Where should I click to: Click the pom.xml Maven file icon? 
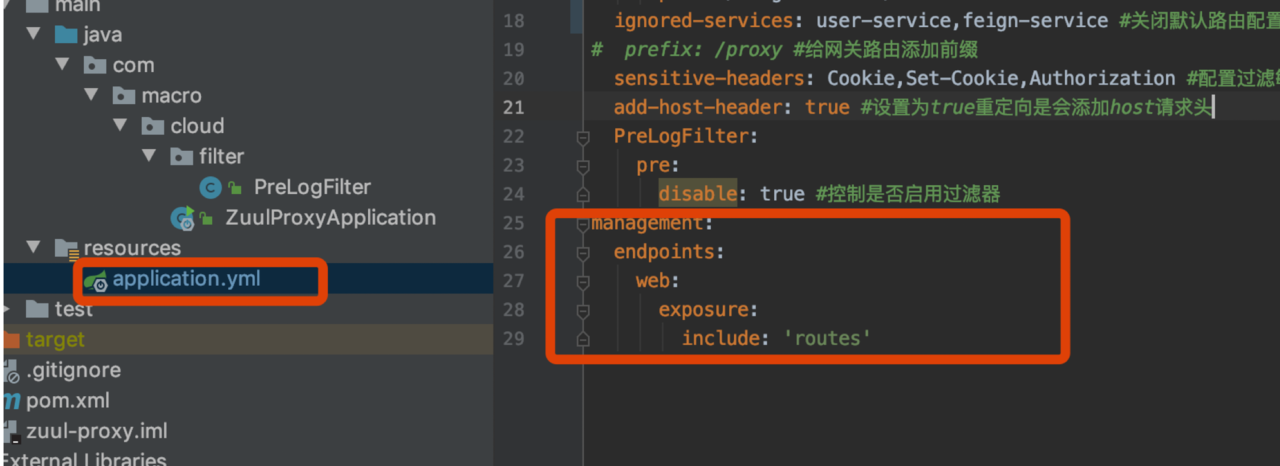click(x=11, y=401)
